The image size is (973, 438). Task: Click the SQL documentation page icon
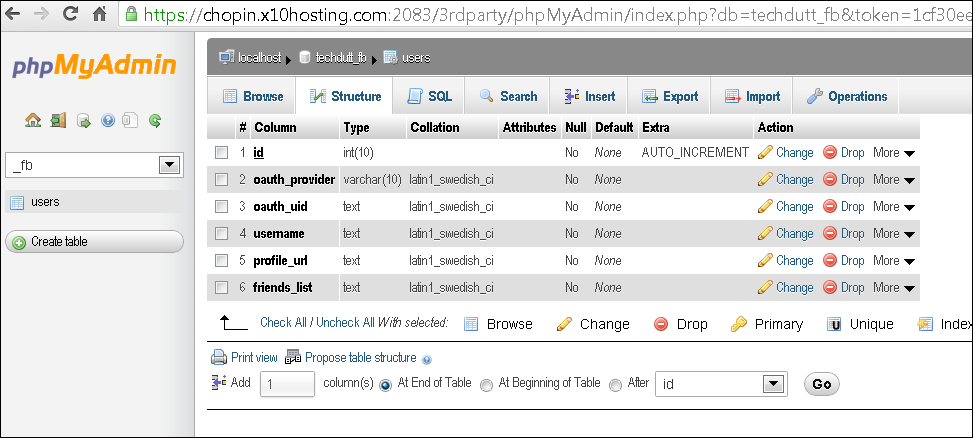pyautogui.click(x=130, y=120)
